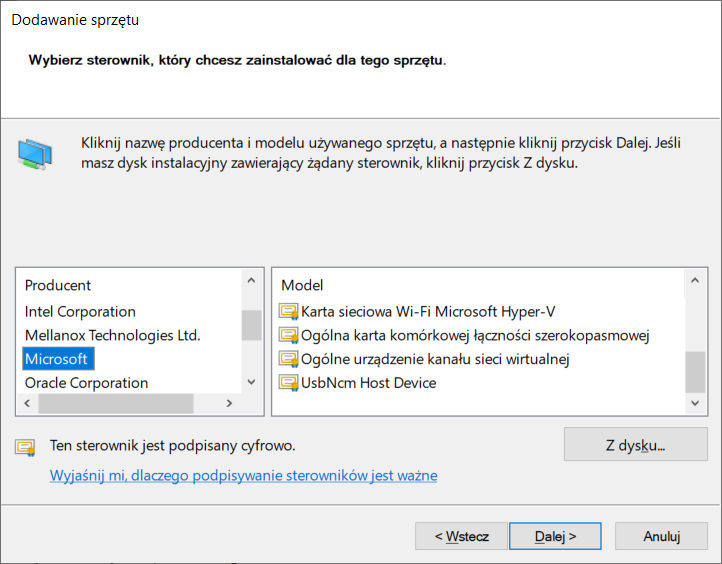Click certificate icon next to Ogólna karta komórkowej
Image resolution: width=722 pixels, height=564 pixels.
click(289, 335)
